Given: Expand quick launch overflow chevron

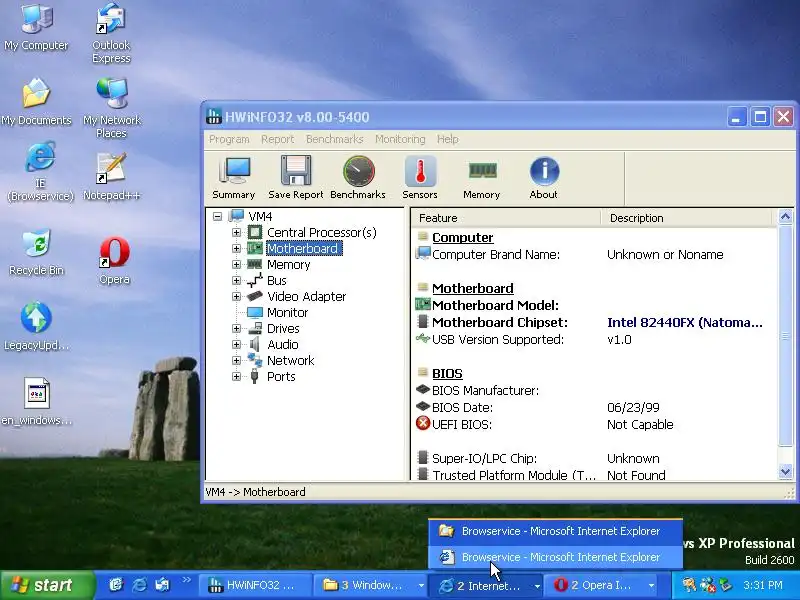Looking at the screenshot, I should pyautogui.click(x=186, y=580).
